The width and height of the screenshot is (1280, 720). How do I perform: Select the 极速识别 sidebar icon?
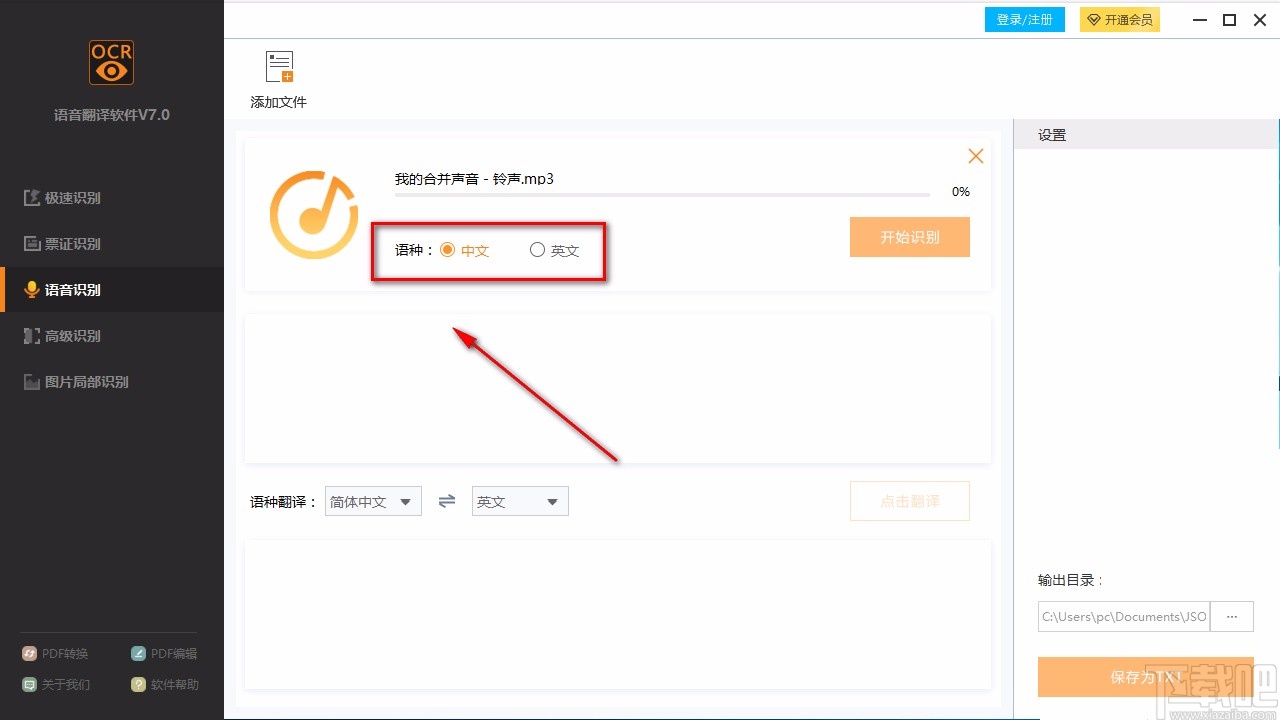tap(31, 198)
